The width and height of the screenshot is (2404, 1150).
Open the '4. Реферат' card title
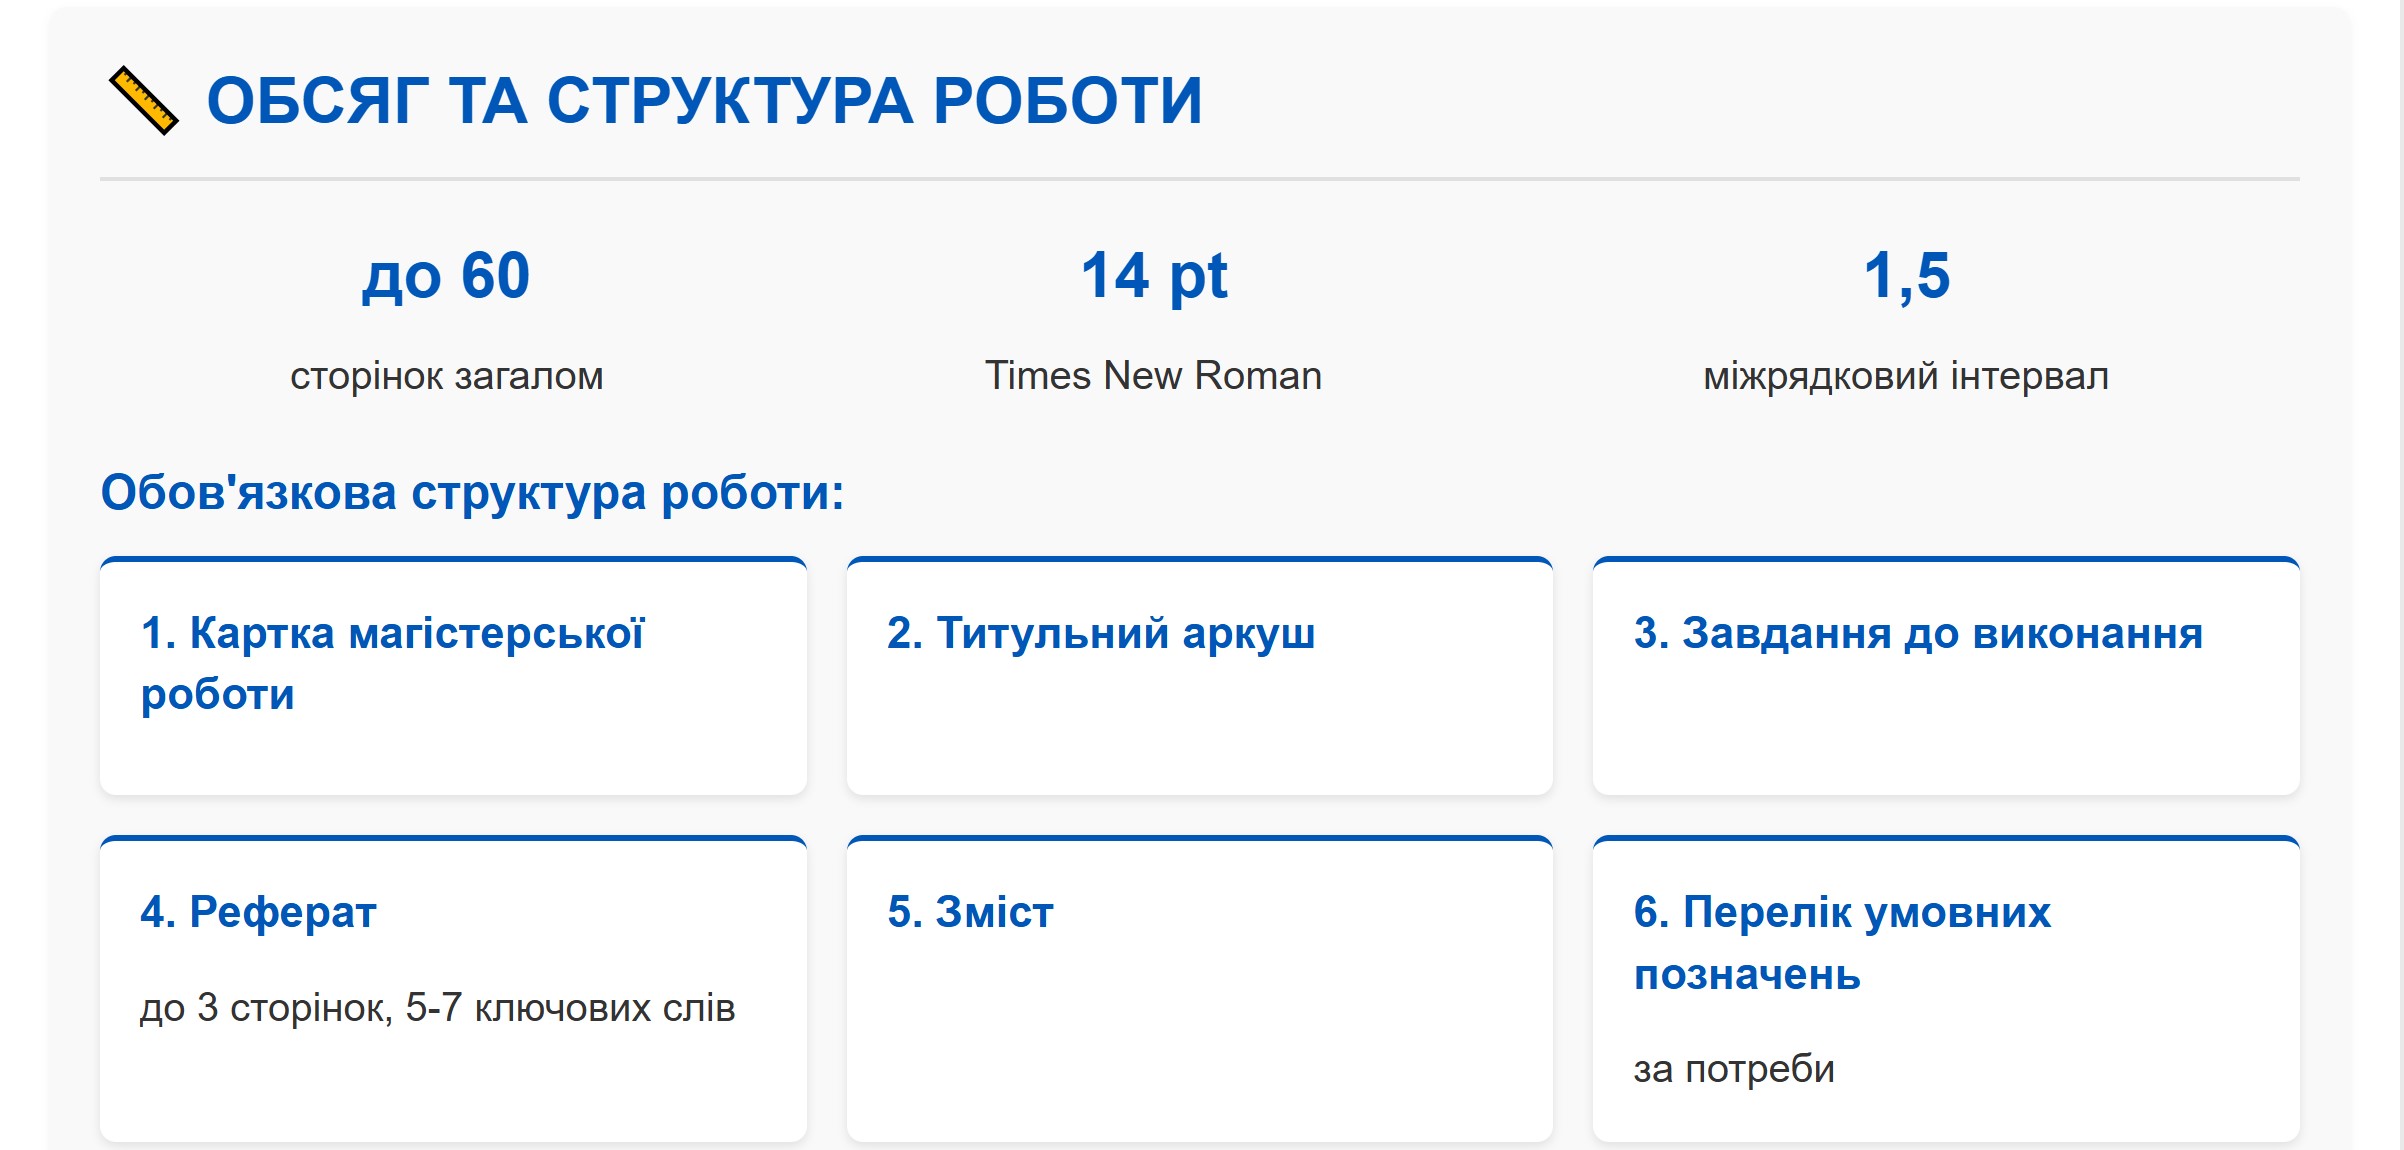pos(258,912)
